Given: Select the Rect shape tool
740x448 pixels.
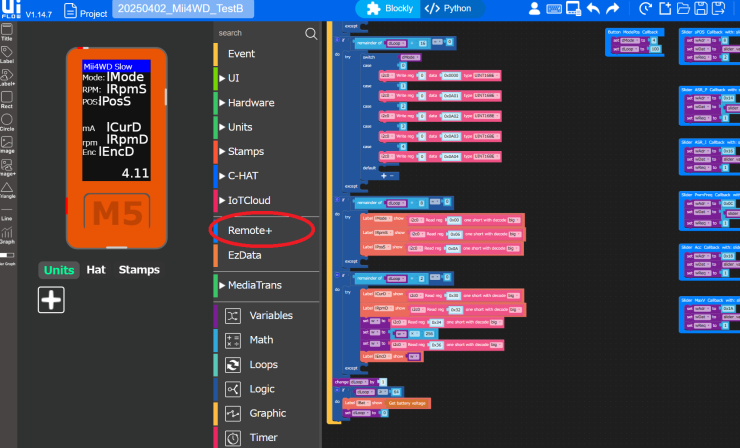Looking at the screenshot, I should click(x=7, y=100).
